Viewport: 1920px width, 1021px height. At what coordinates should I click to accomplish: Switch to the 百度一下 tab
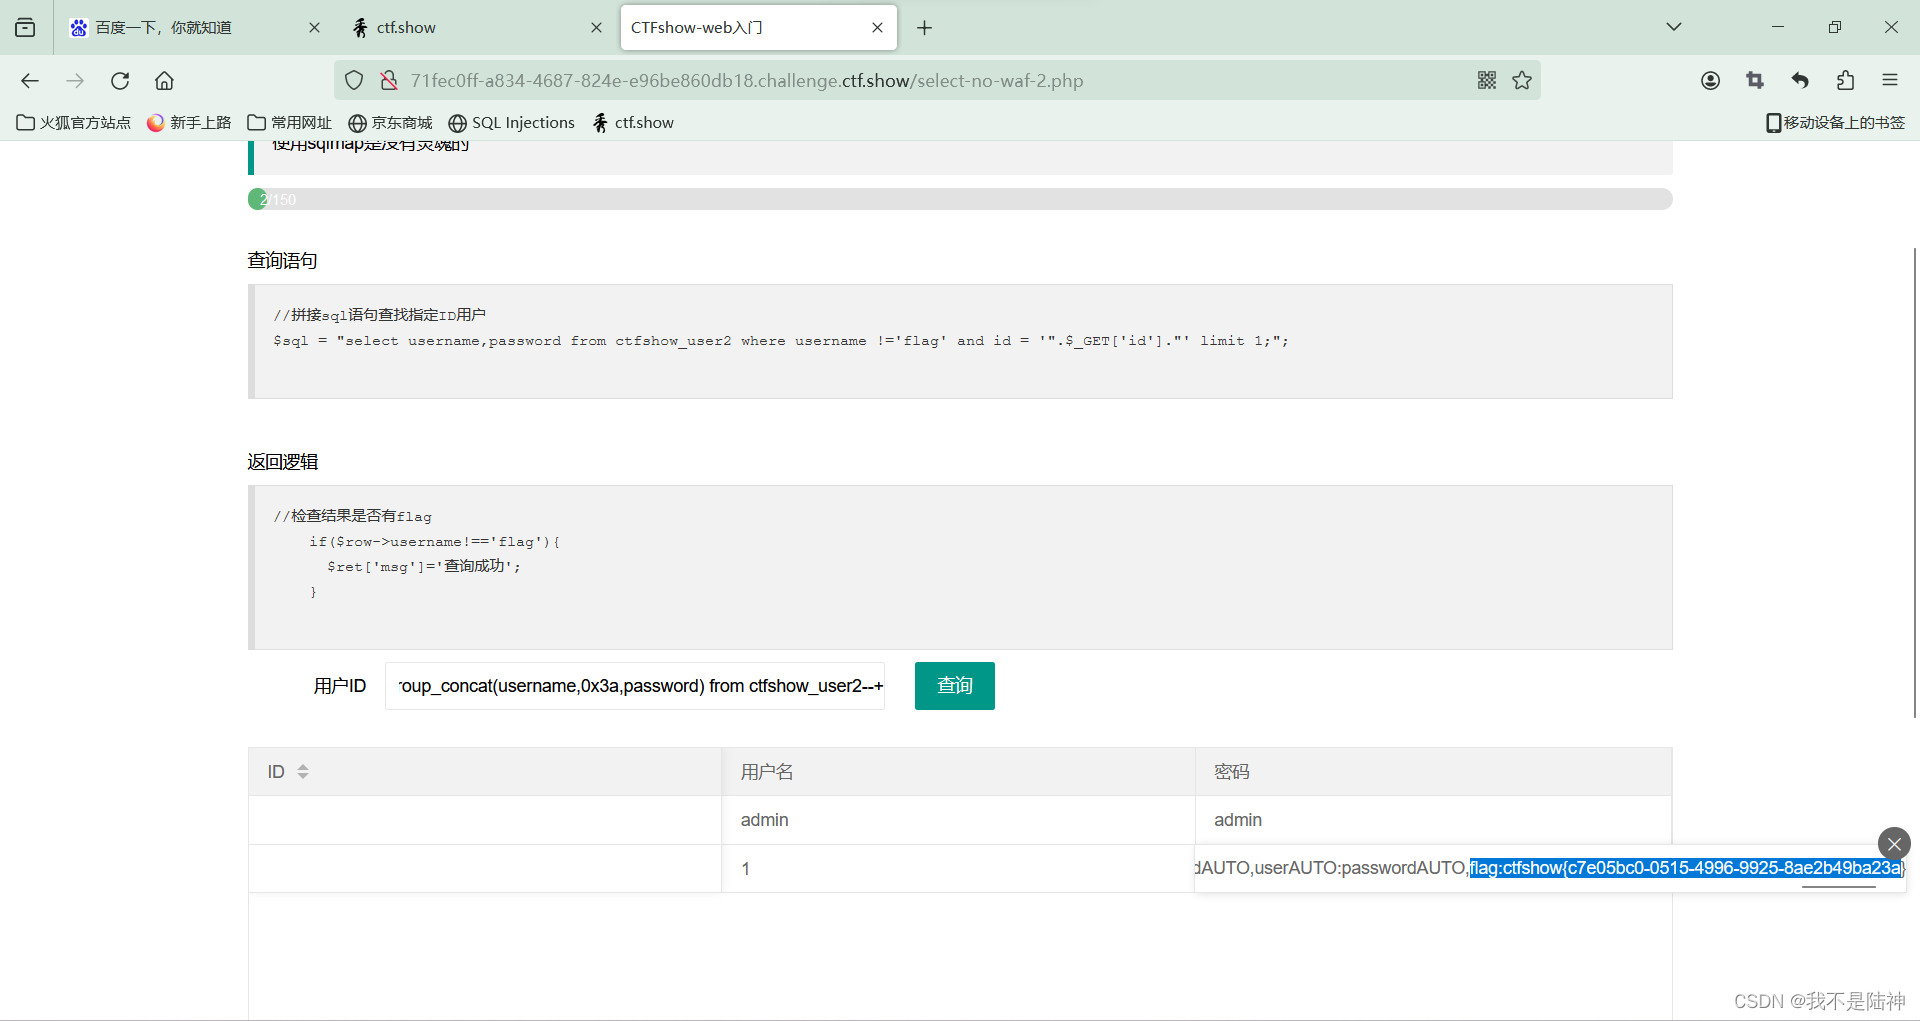(x=194, y=28)
